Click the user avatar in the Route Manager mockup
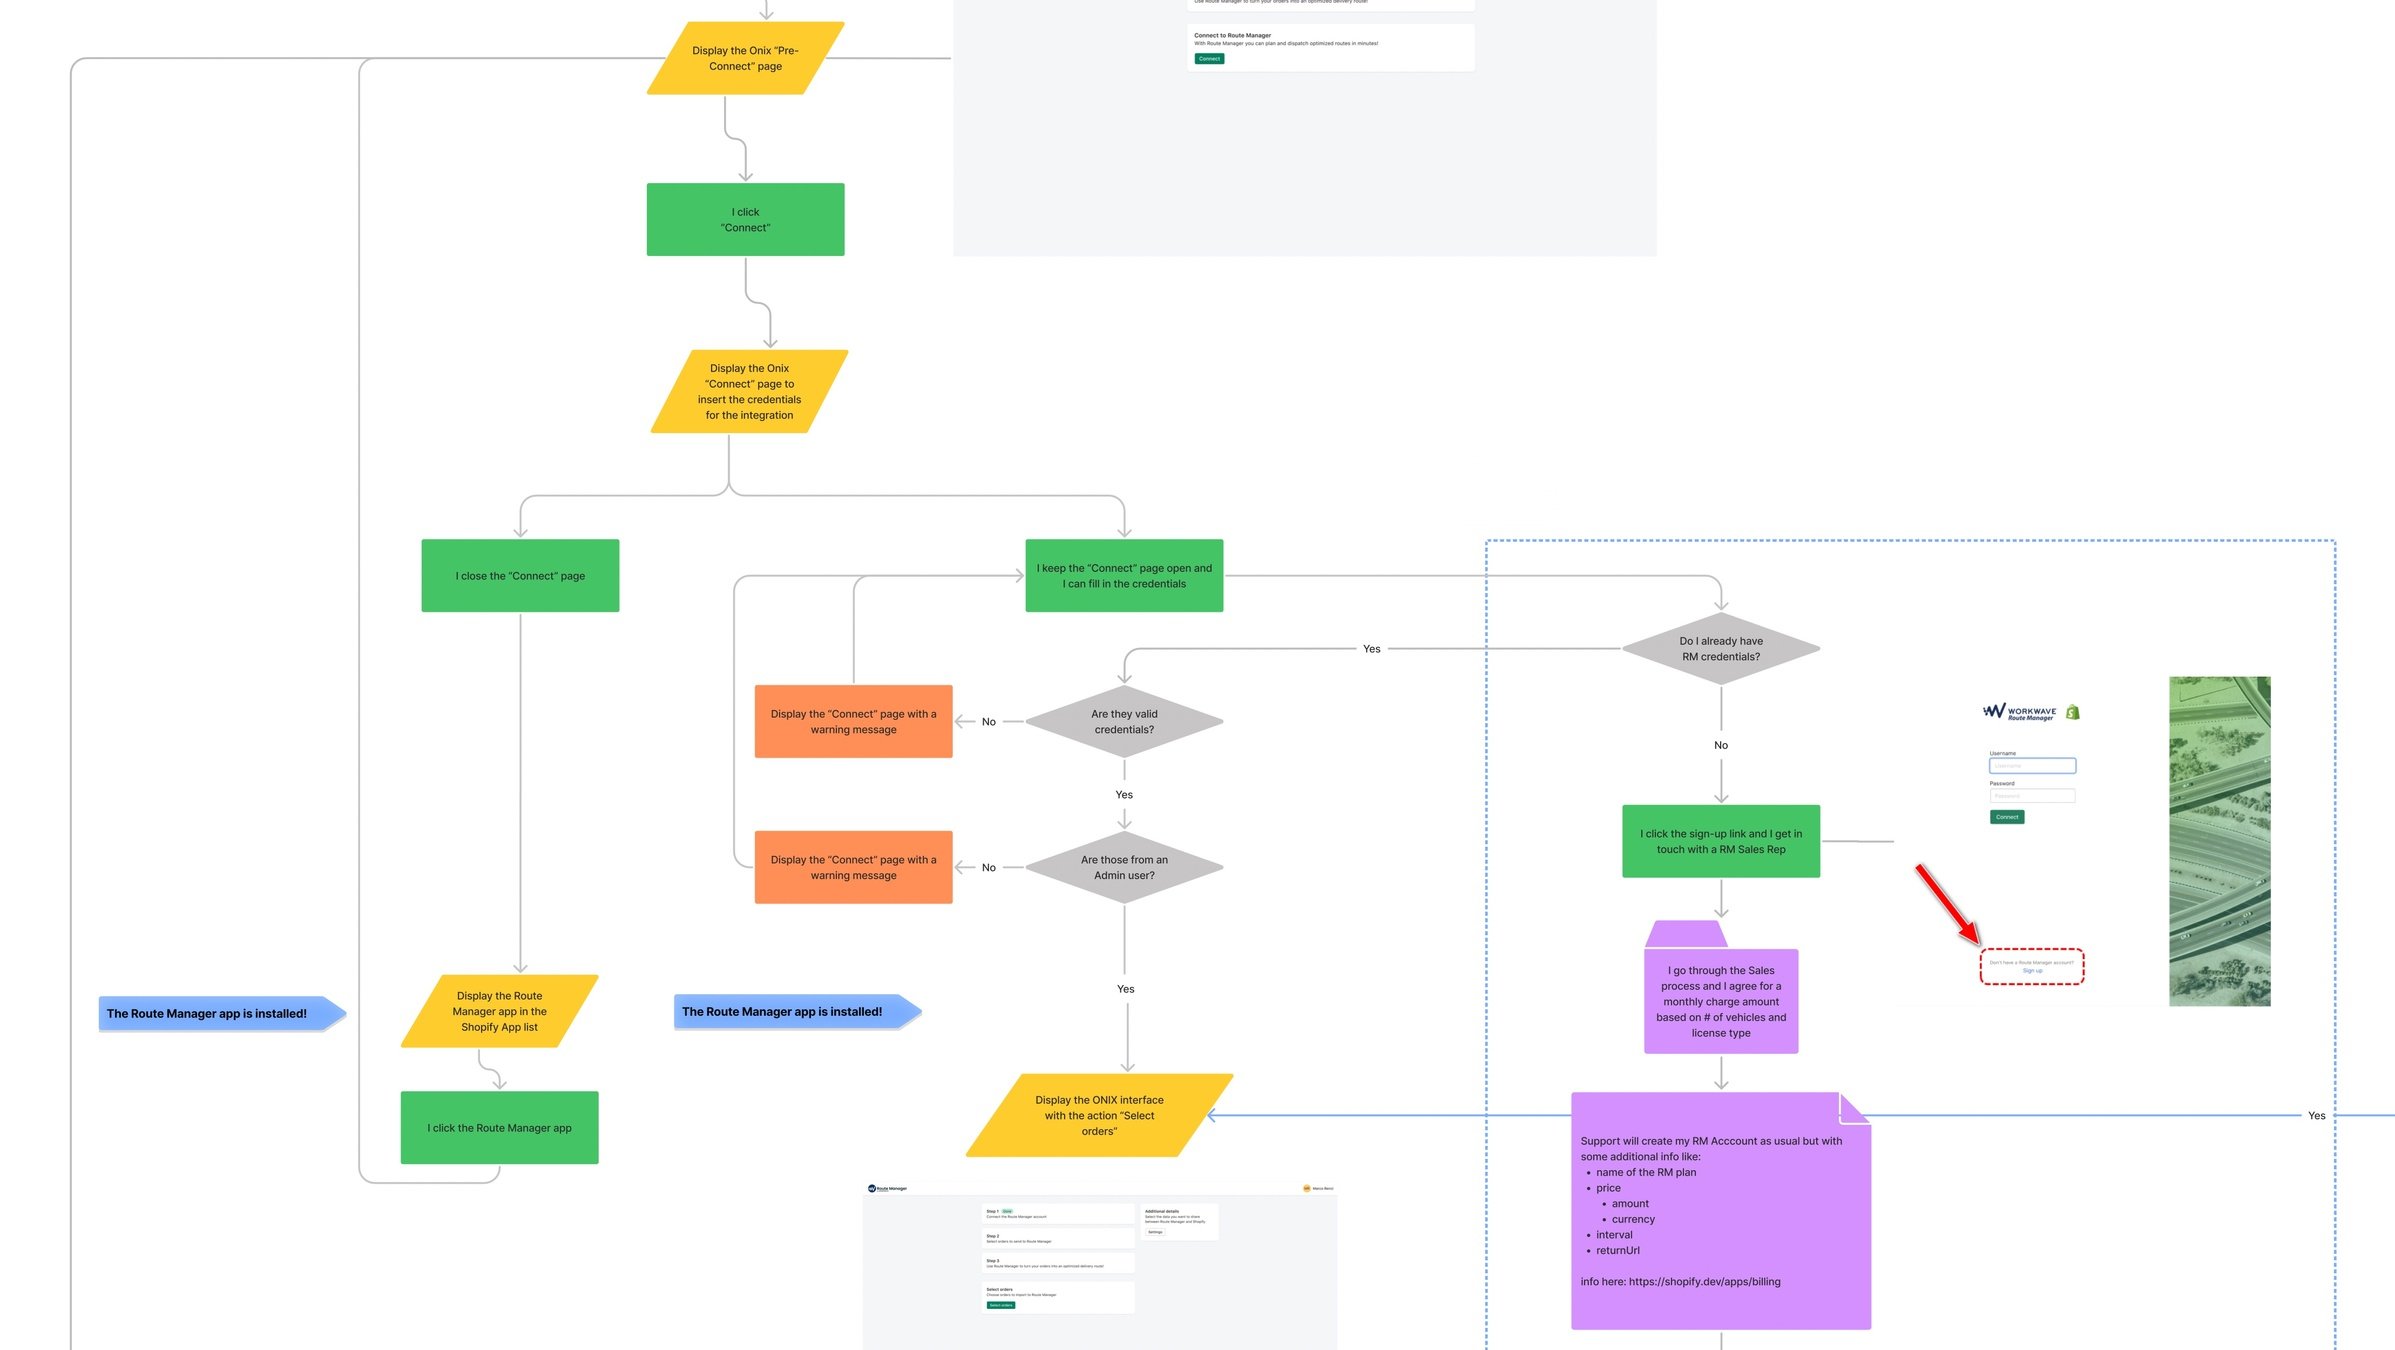The height and width of the screenshot is (1350, 2395). click(1306, 1188)
